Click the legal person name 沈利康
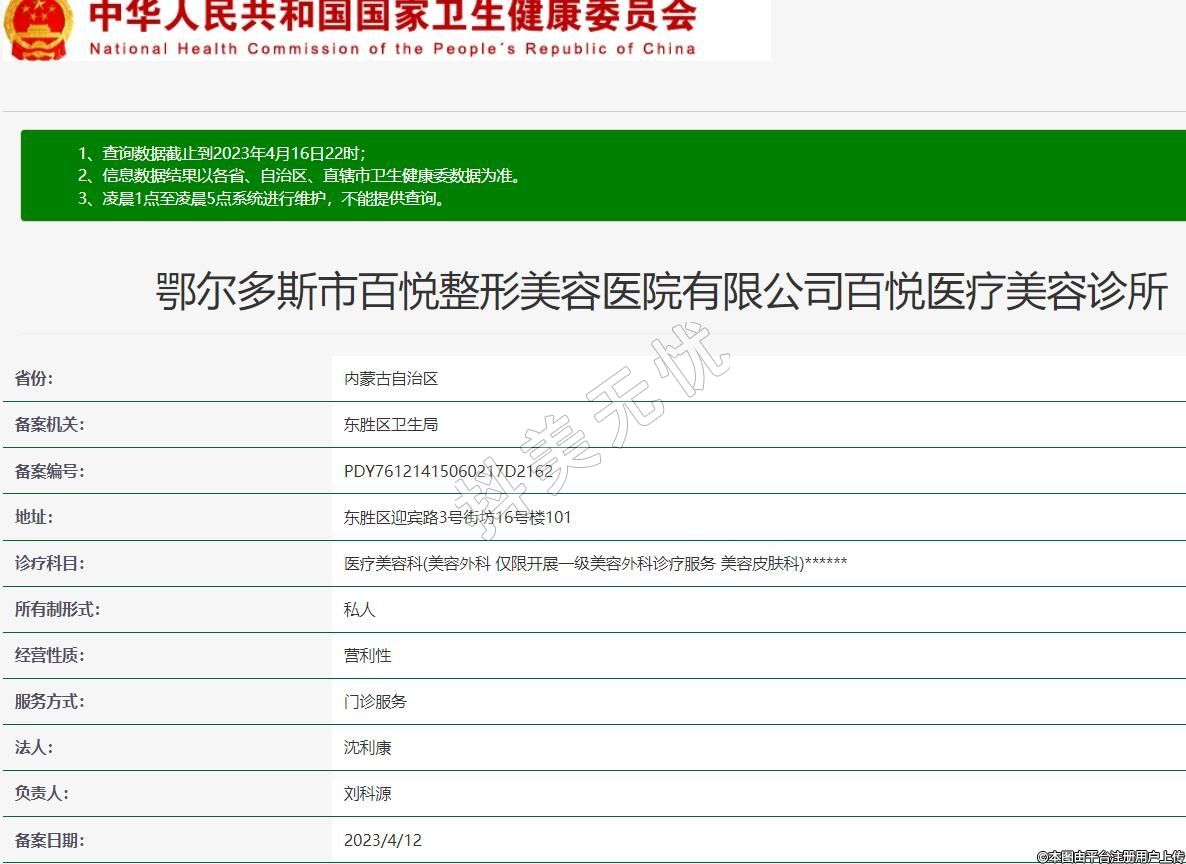This screenshot has width=1186, height=864. tap(367, 747)
